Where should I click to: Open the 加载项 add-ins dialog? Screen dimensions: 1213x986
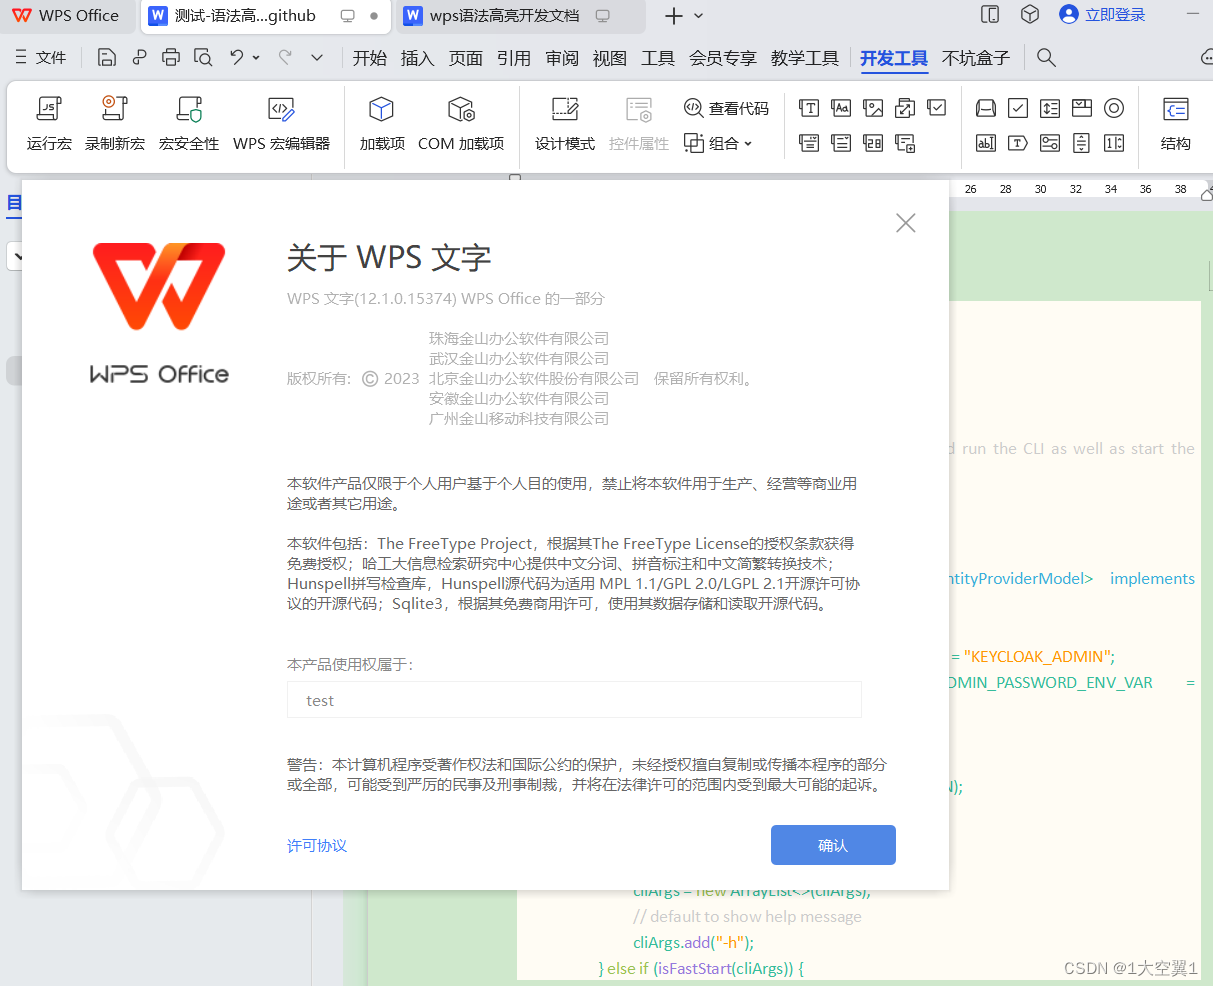coord(382,123)
